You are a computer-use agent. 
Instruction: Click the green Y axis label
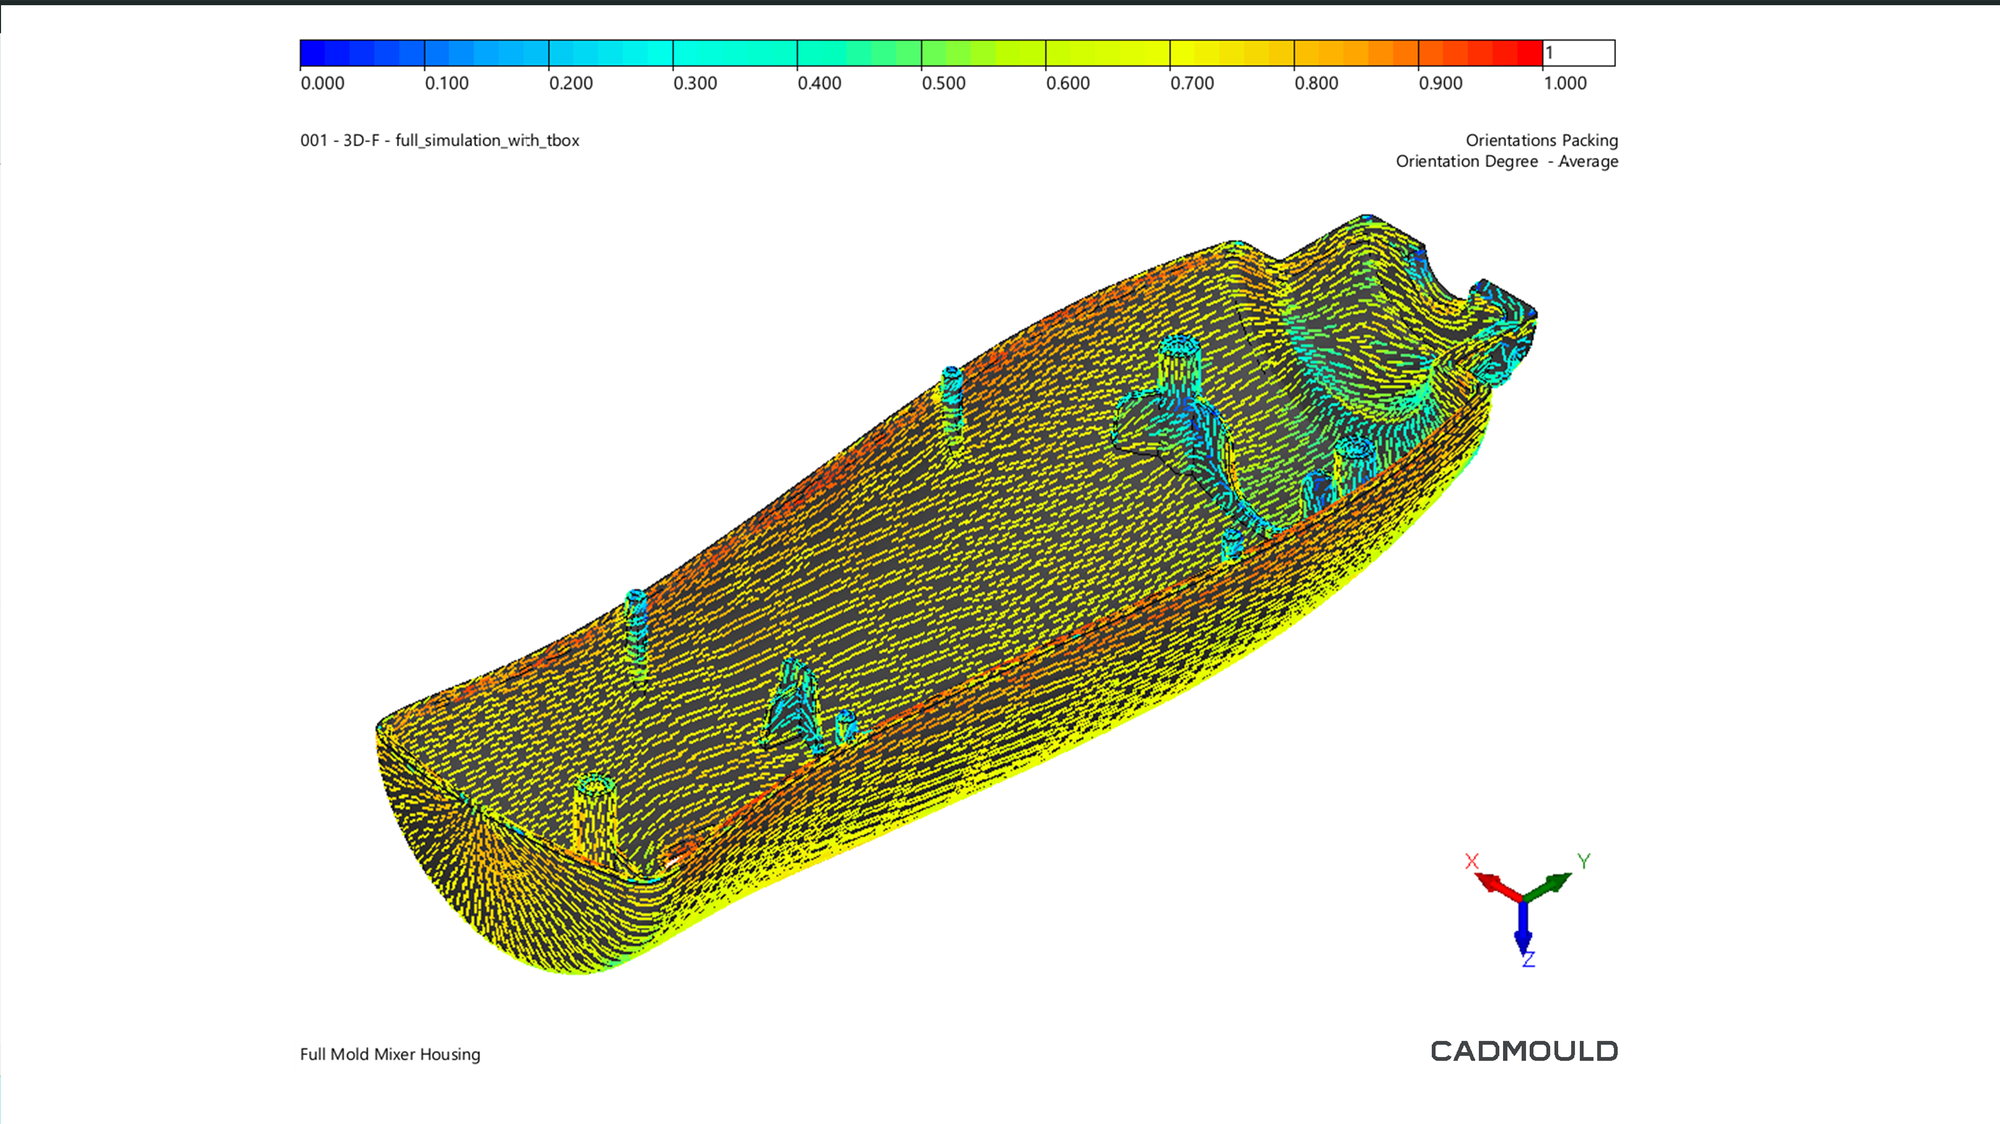tap(1583, 861)
